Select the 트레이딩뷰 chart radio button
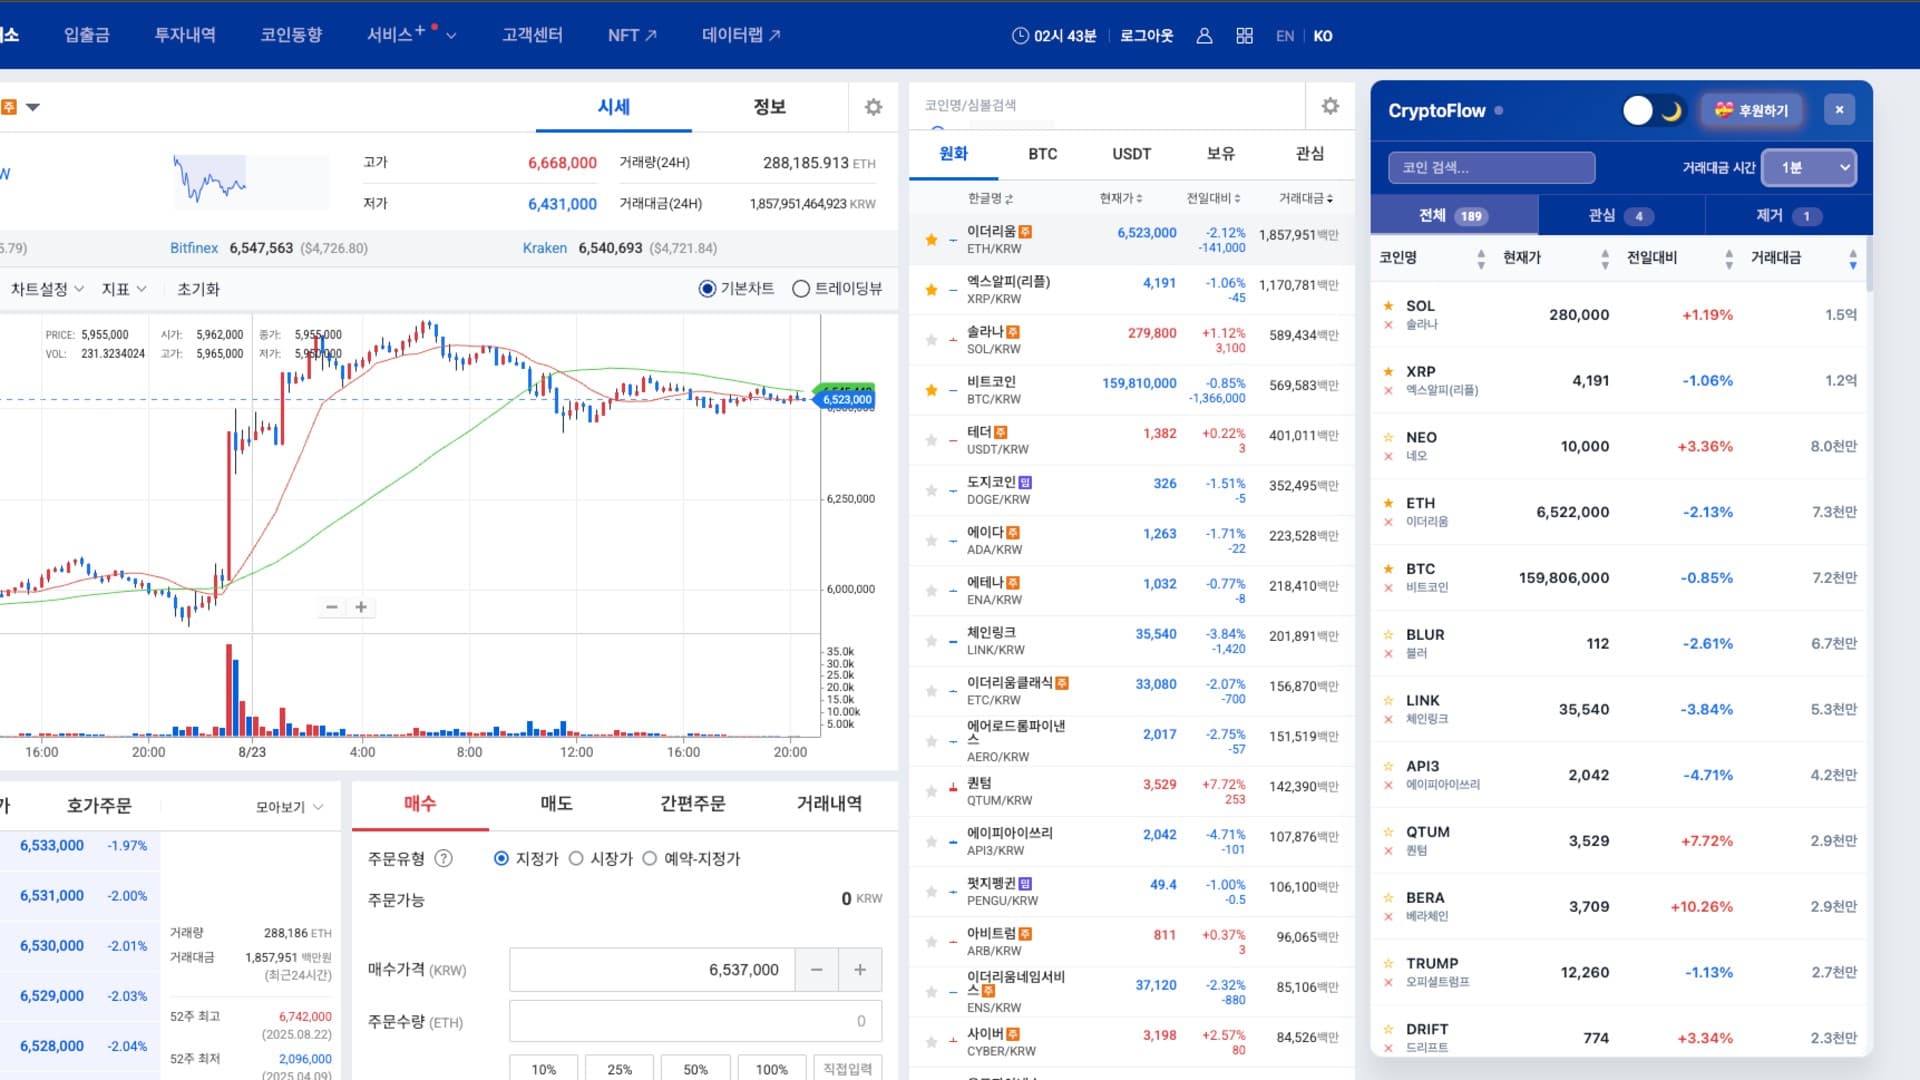 pos(800,289)
